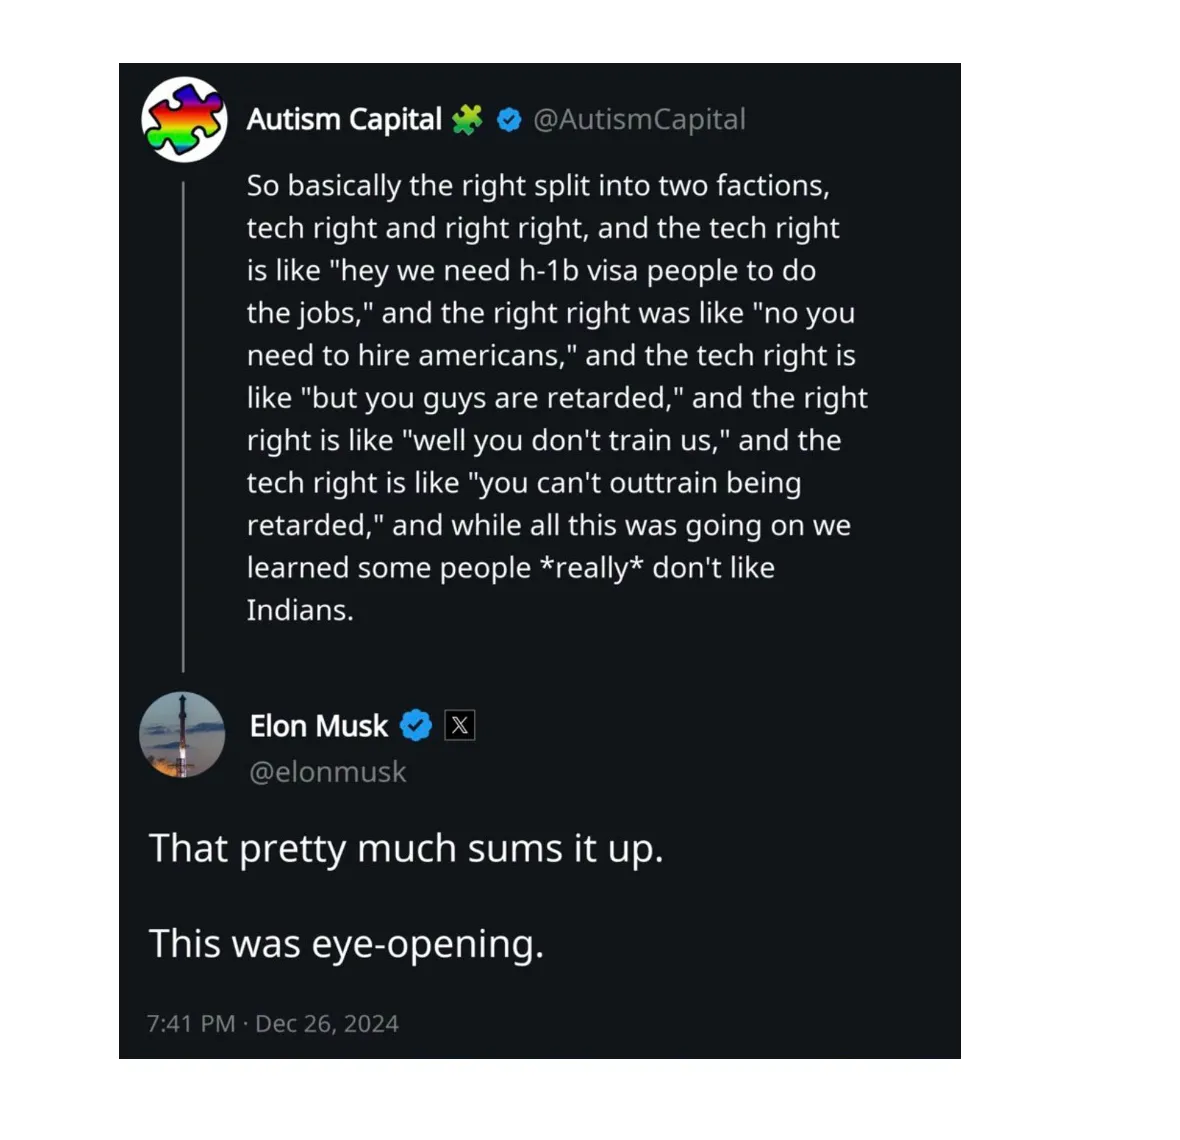The image size is (1180, 1140).
Task: Click the "*really*" emphasized word
Action: click(x=592, y=568)
